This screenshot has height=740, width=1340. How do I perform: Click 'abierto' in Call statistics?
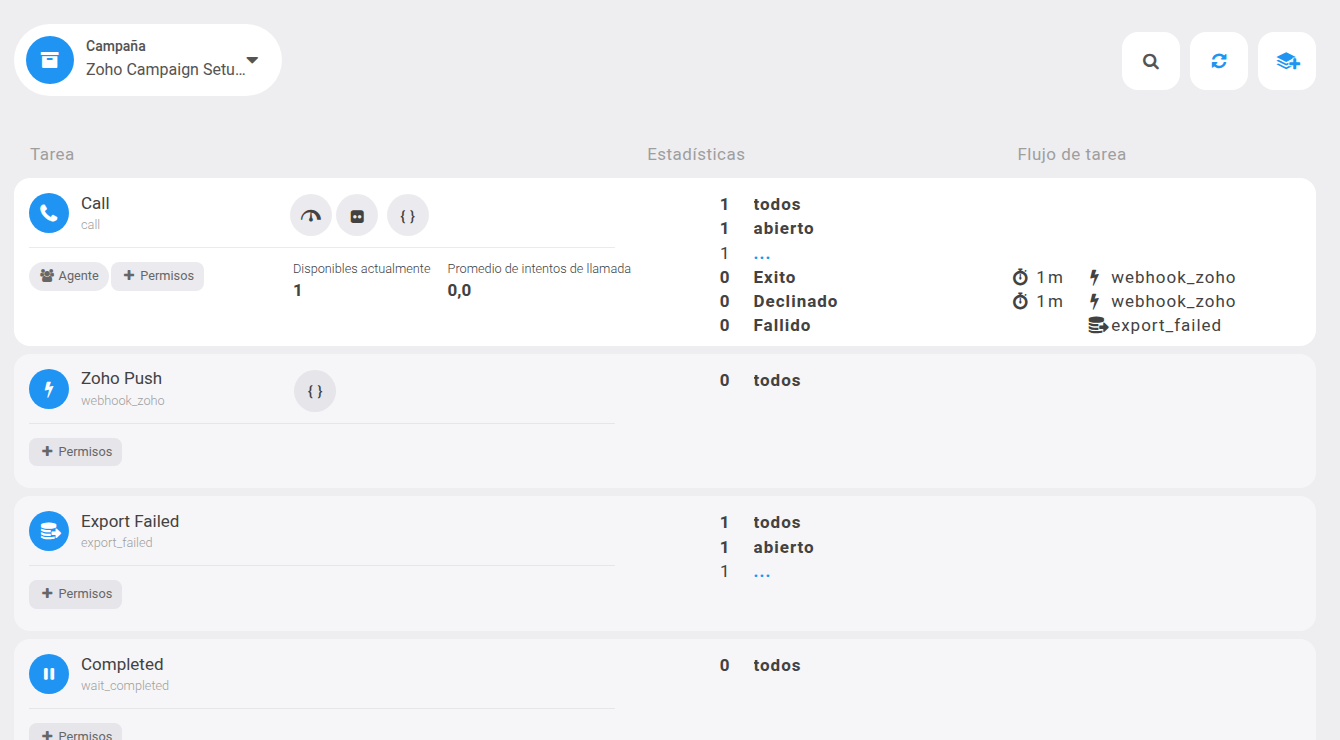click(x=784, y=229)
